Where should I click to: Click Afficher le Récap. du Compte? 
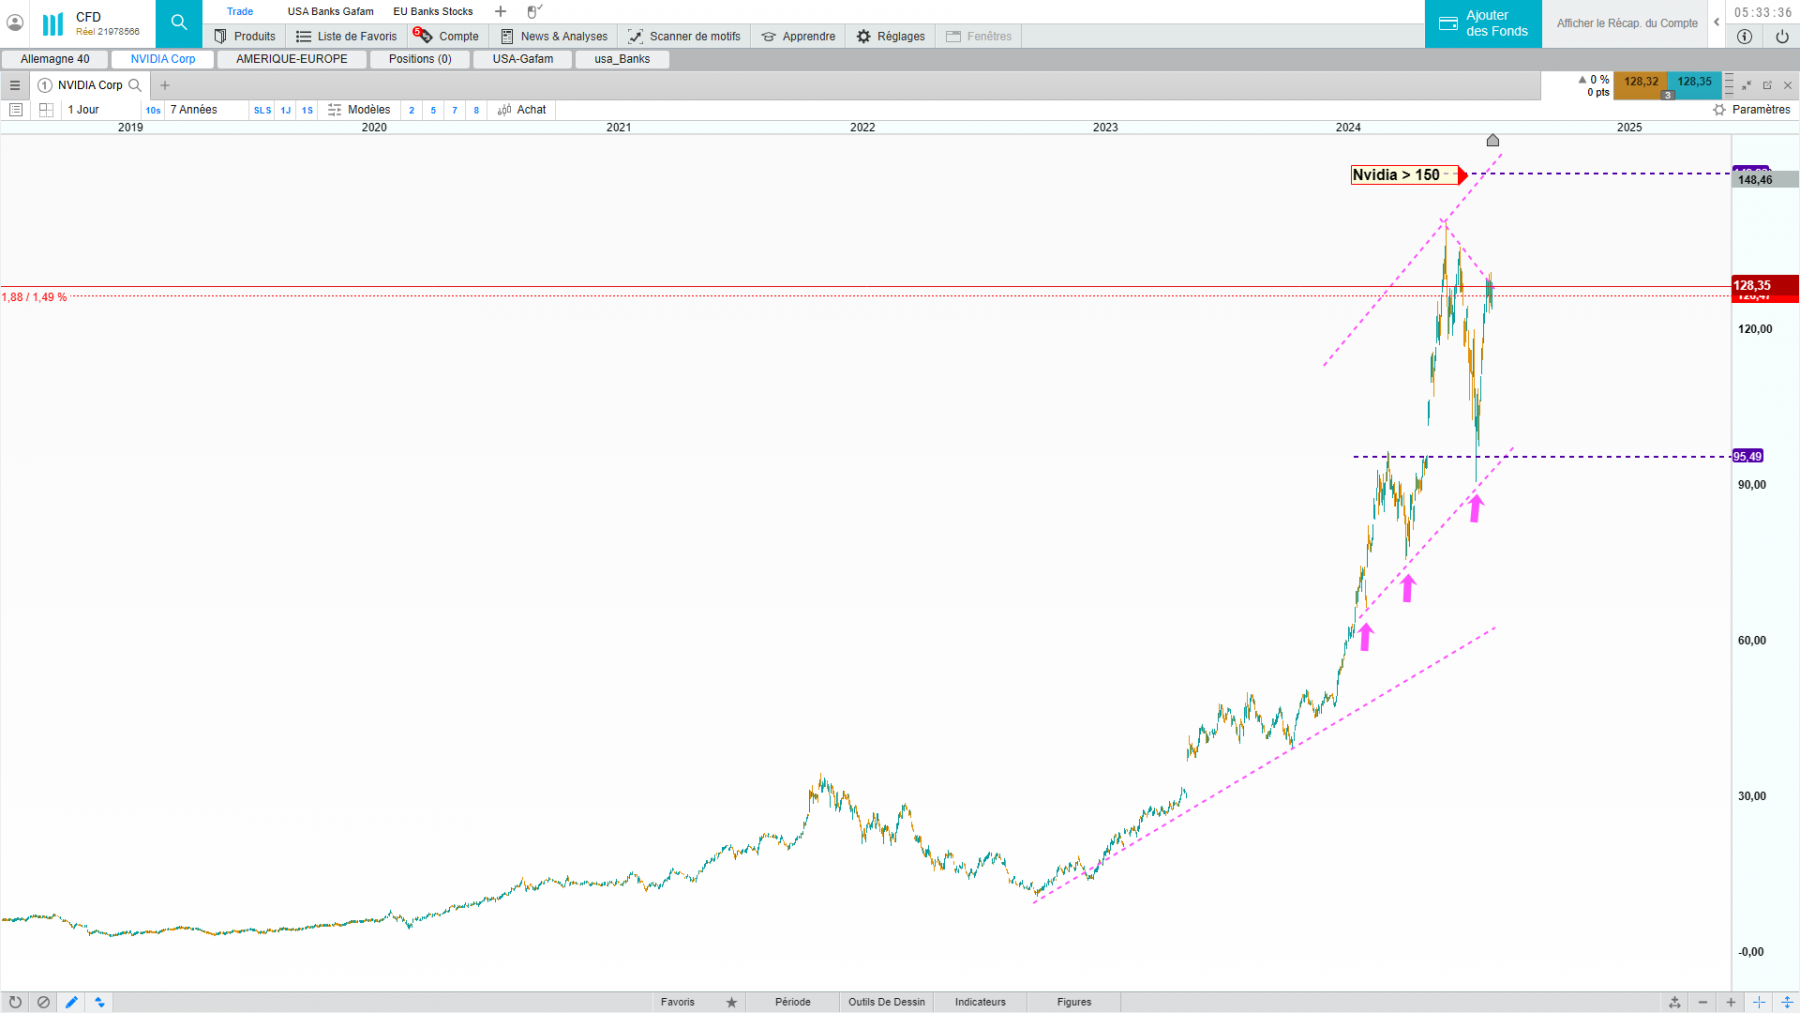pos(1627,23)
